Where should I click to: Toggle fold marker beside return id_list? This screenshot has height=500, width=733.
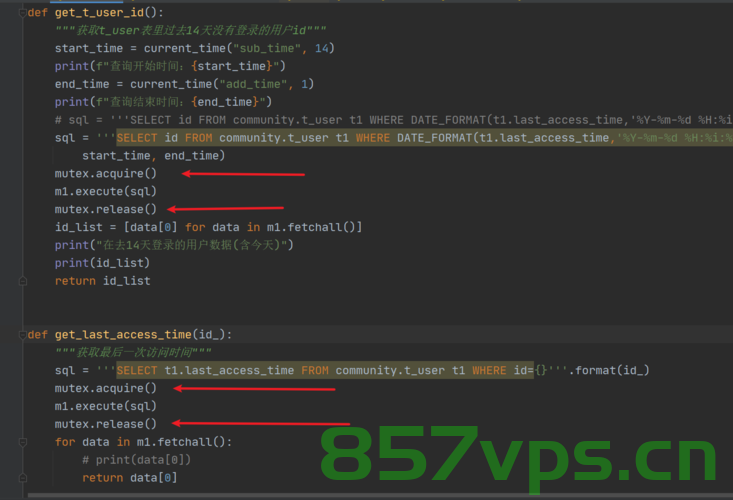(22, 281)
